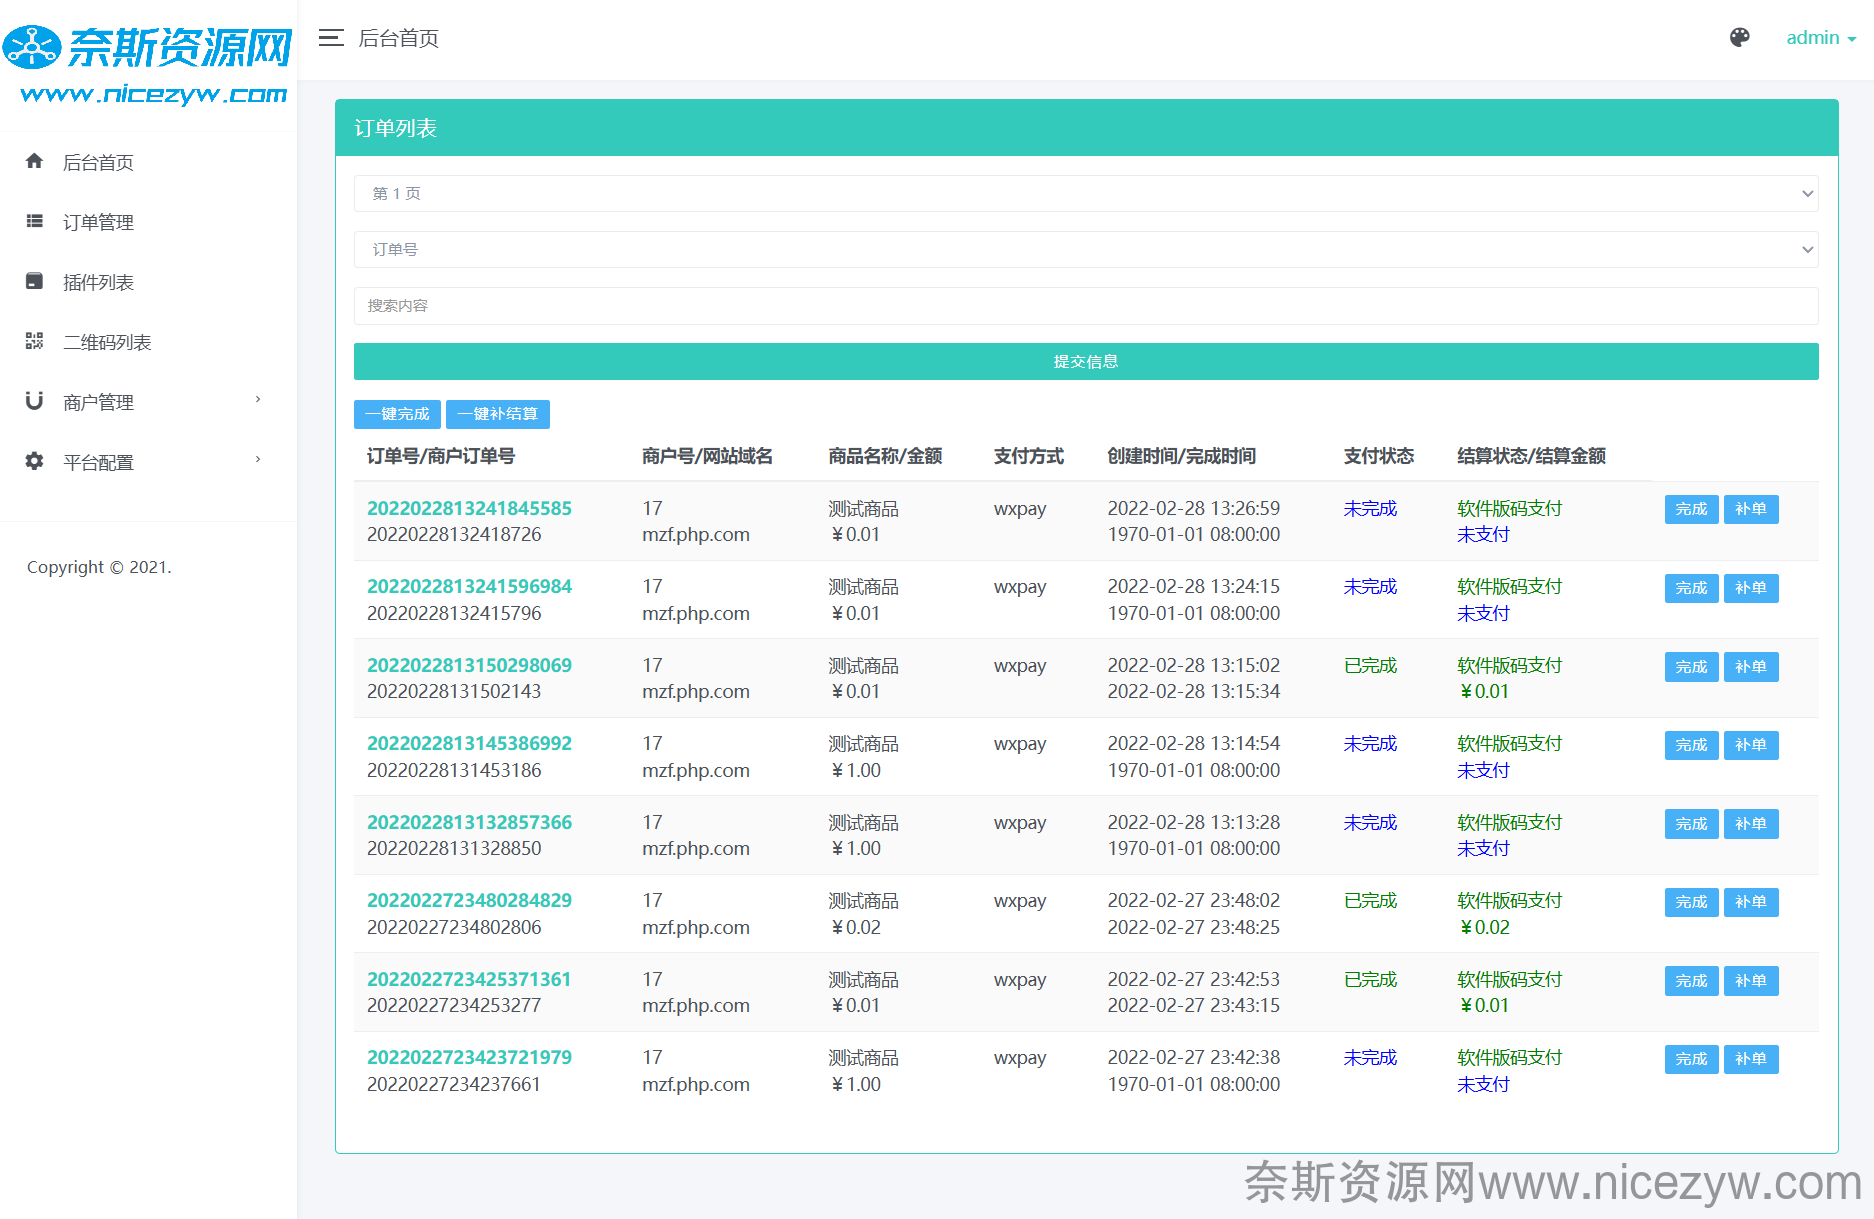The width and height of the screenshot is (1874, 1219).
Task: Open order 2022022723423721979
Action: point(469,1057)
